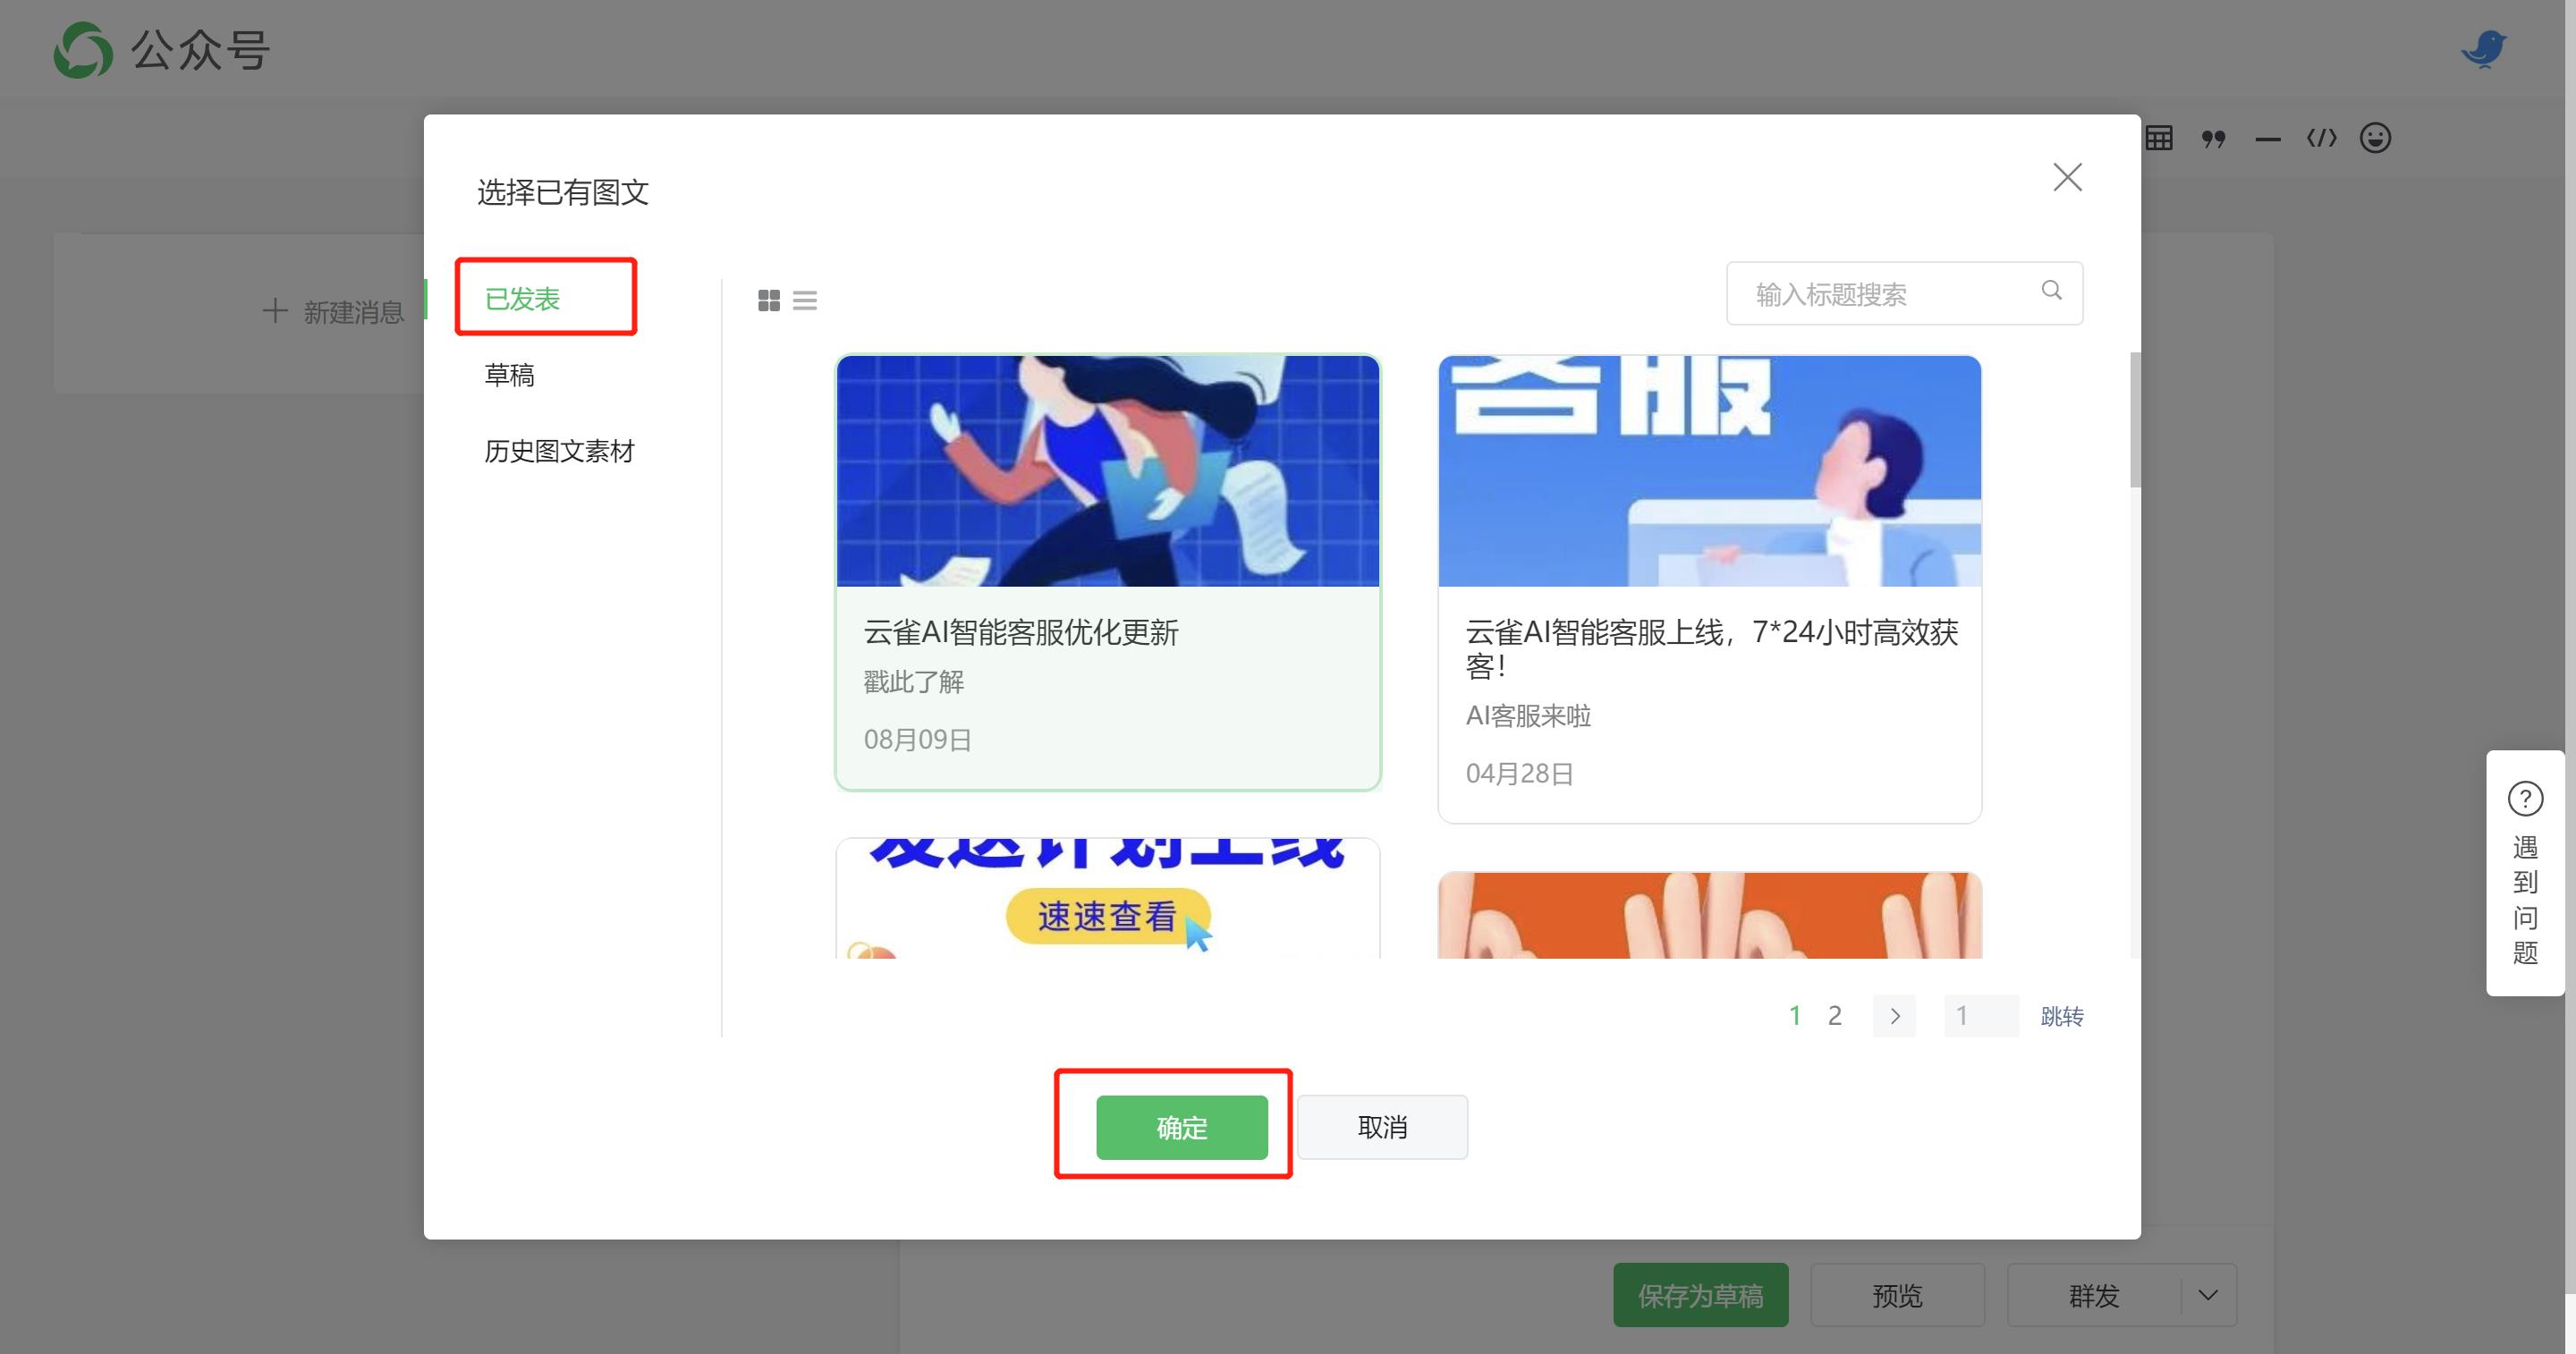Click the question mark help icon
2576x1354 pixels.
(x=2526, y=798)
